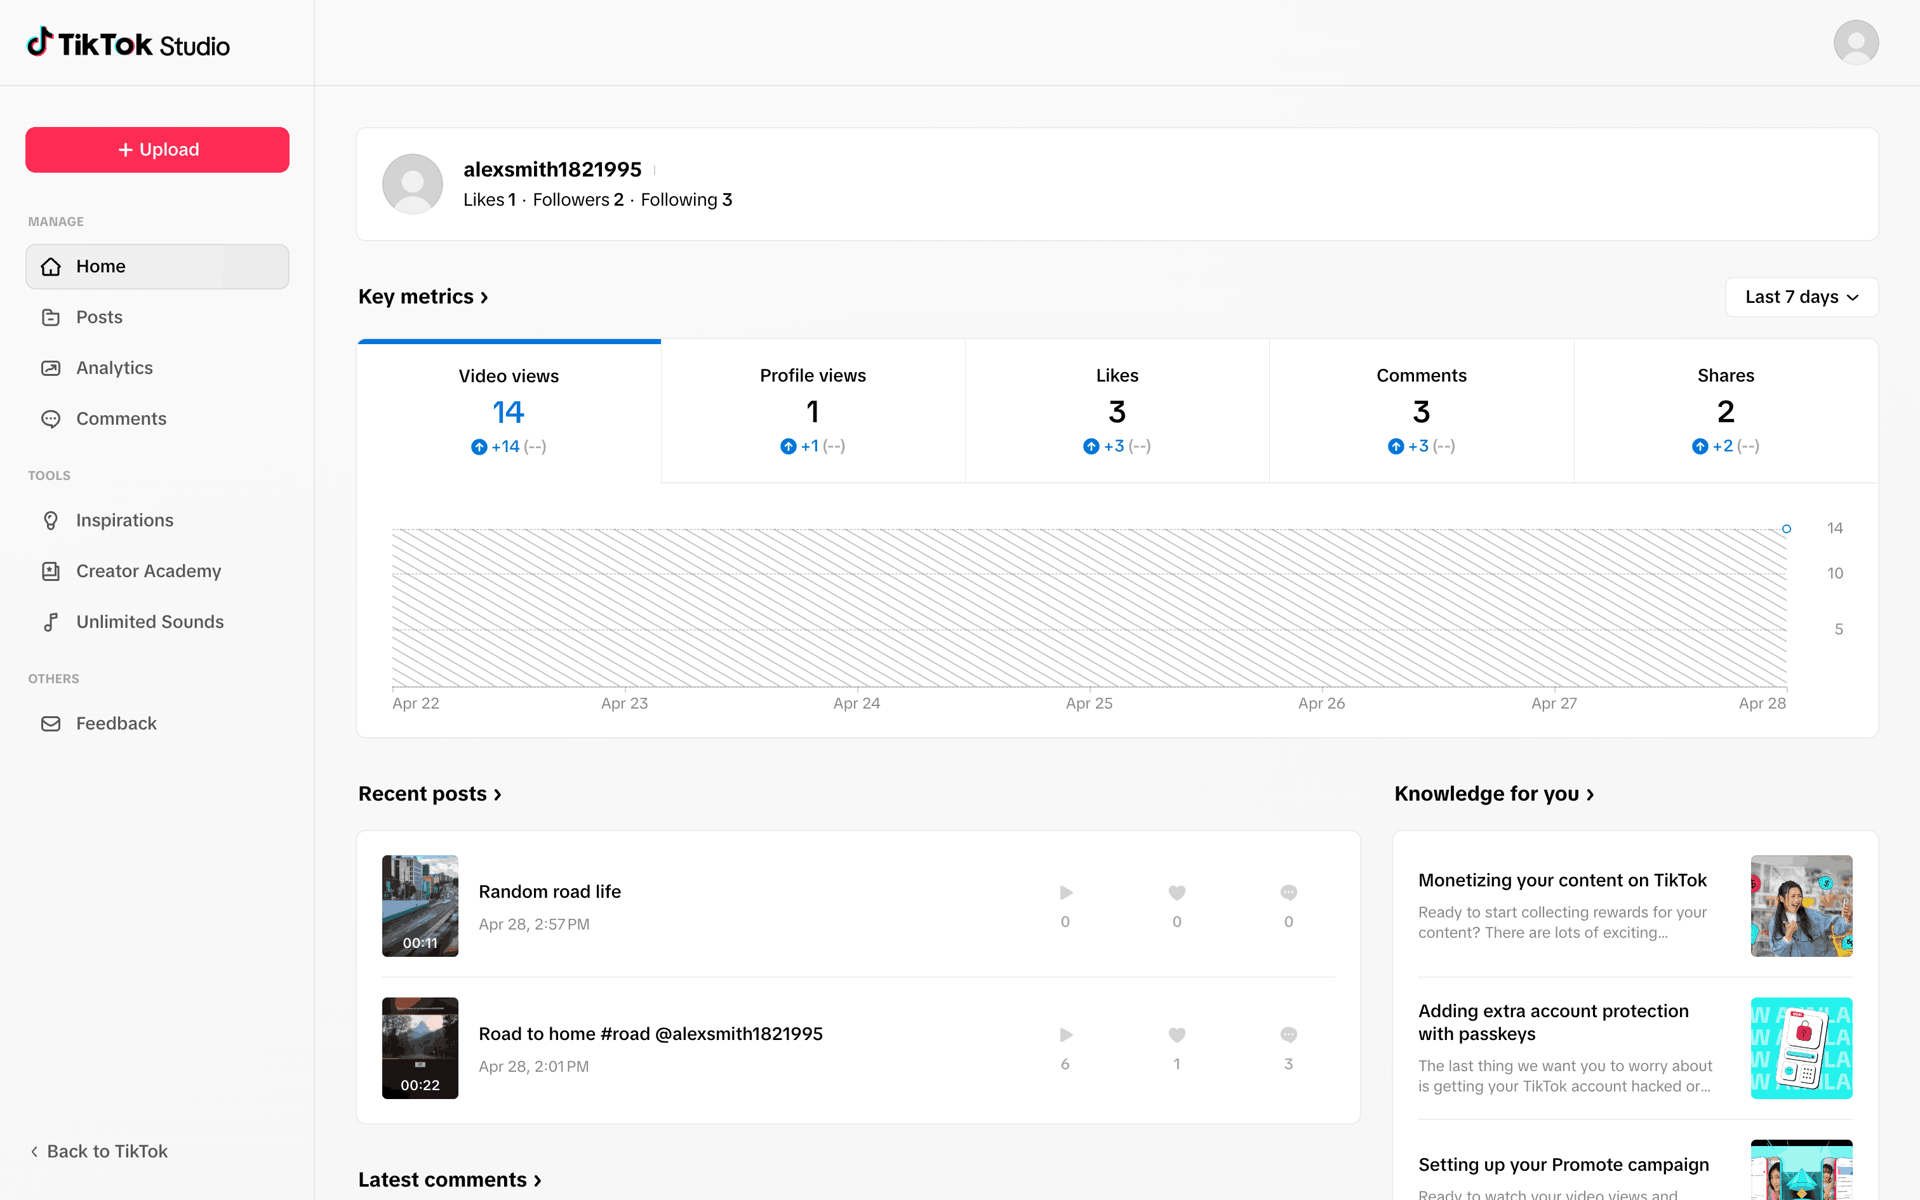The image size is (1920, 1200).
Task: Click the Monetizing article thumbnail image
Action: click(1801, 906)
